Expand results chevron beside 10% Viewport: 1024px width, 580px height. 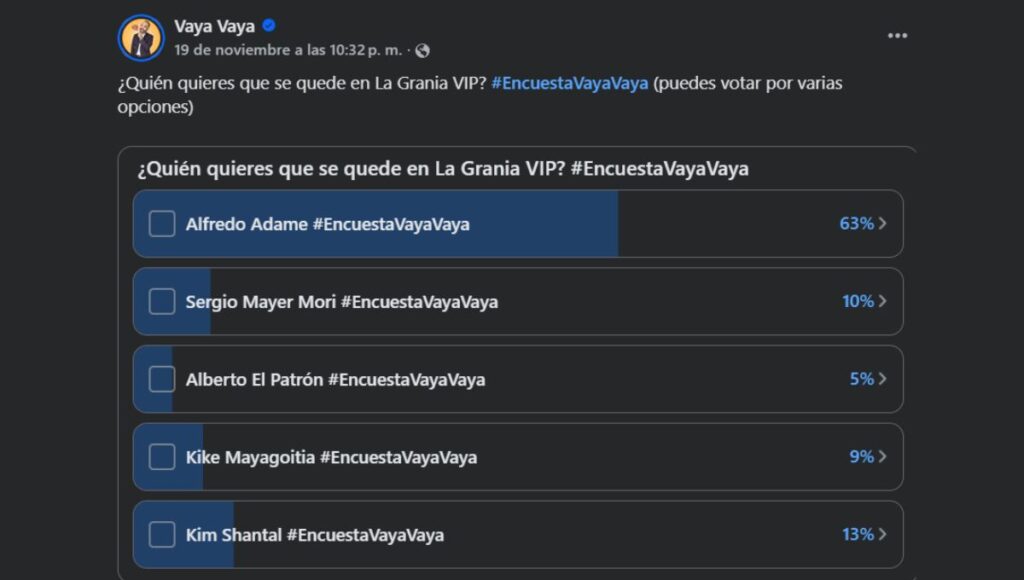pos(884,301)
